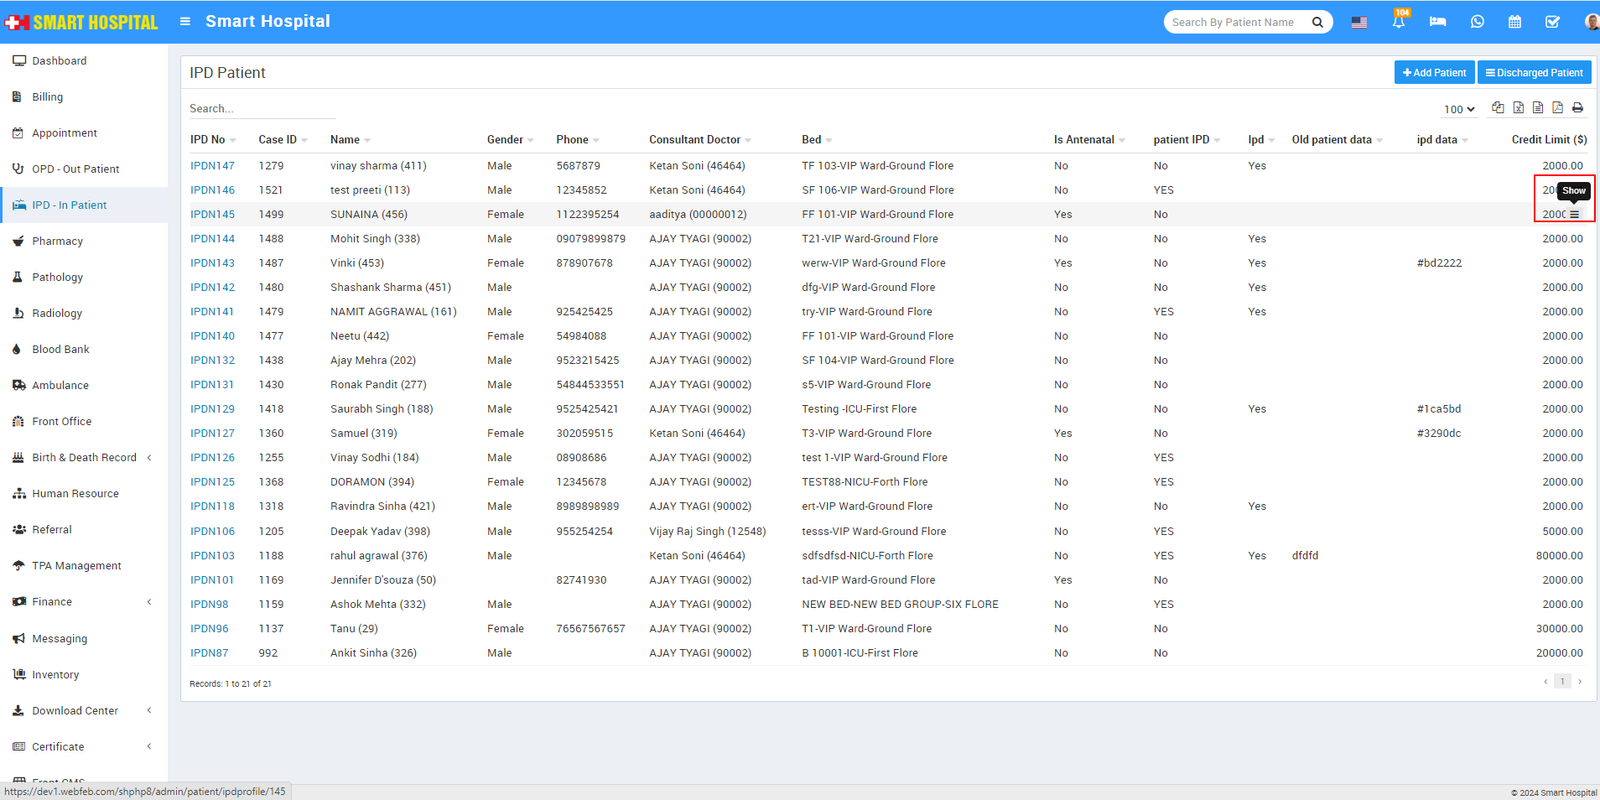Screen dimensions: 1600x800
Task: Open the IPDN147 patient link
Action: [212, 166]
